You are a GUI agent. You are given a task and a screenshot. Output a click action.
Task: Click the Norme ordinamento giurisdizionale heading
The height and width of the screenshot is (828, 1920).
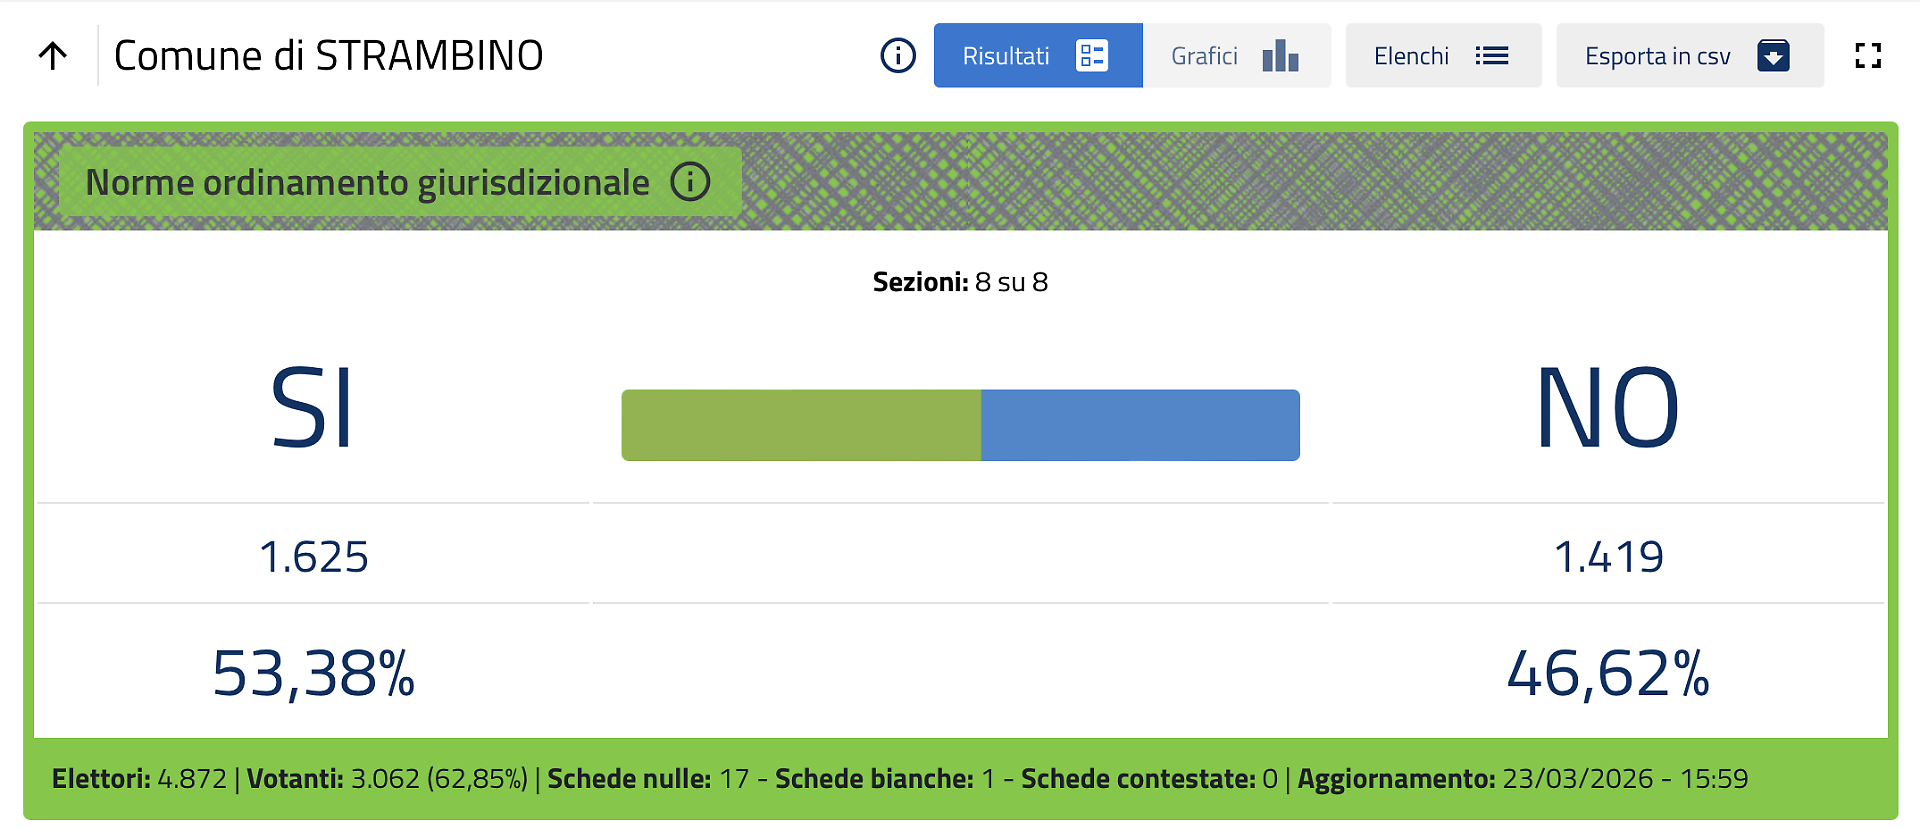[368, 183]
